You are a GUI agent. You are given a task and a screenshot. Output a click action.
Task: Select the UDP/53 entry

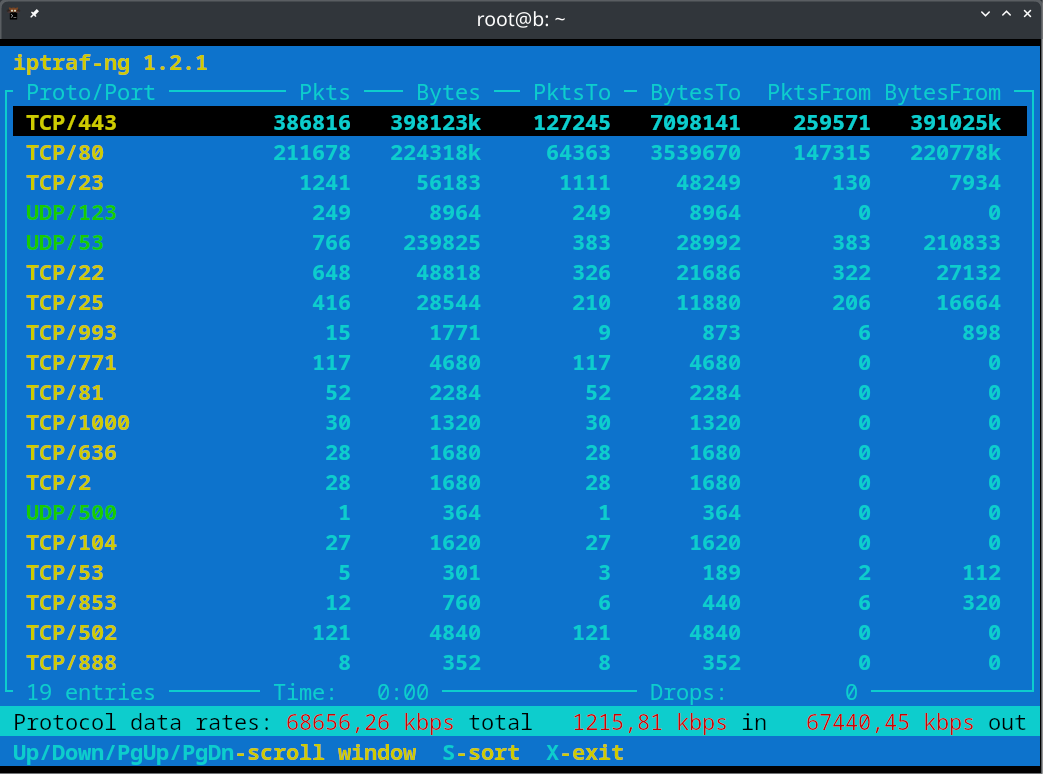pyautogui.click(x=65, y=243)
